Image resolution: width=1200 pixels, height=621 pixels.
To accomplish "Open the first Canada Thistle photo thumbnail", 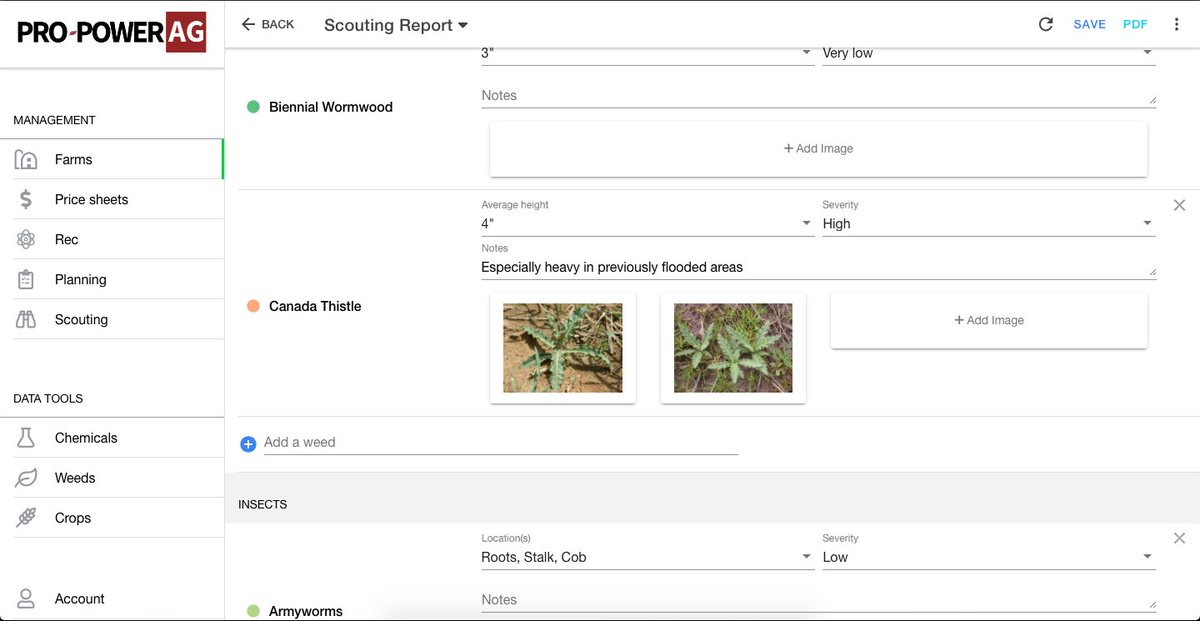I will pos(562,348).
